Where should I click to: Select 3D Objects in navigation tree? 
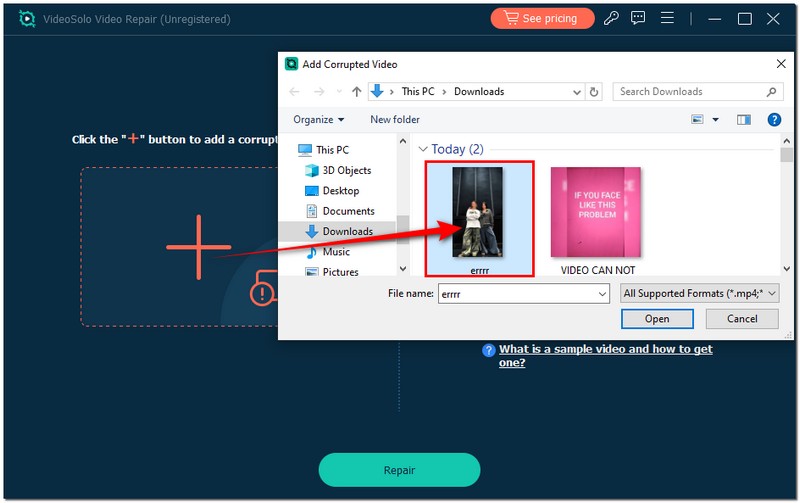(338, 170)
